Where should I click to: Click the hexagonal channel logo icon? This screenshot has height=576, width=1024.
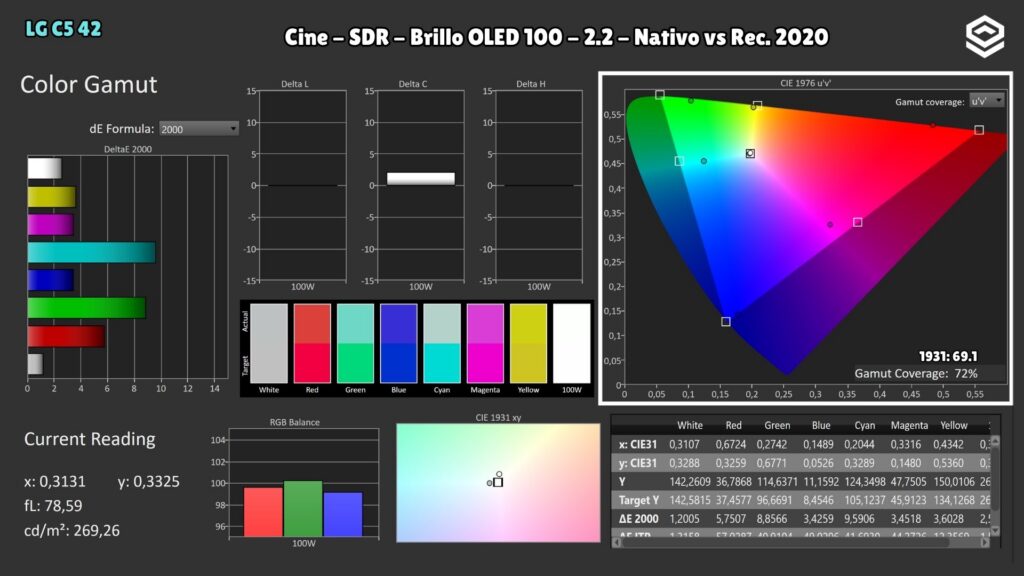click(985, 36)
